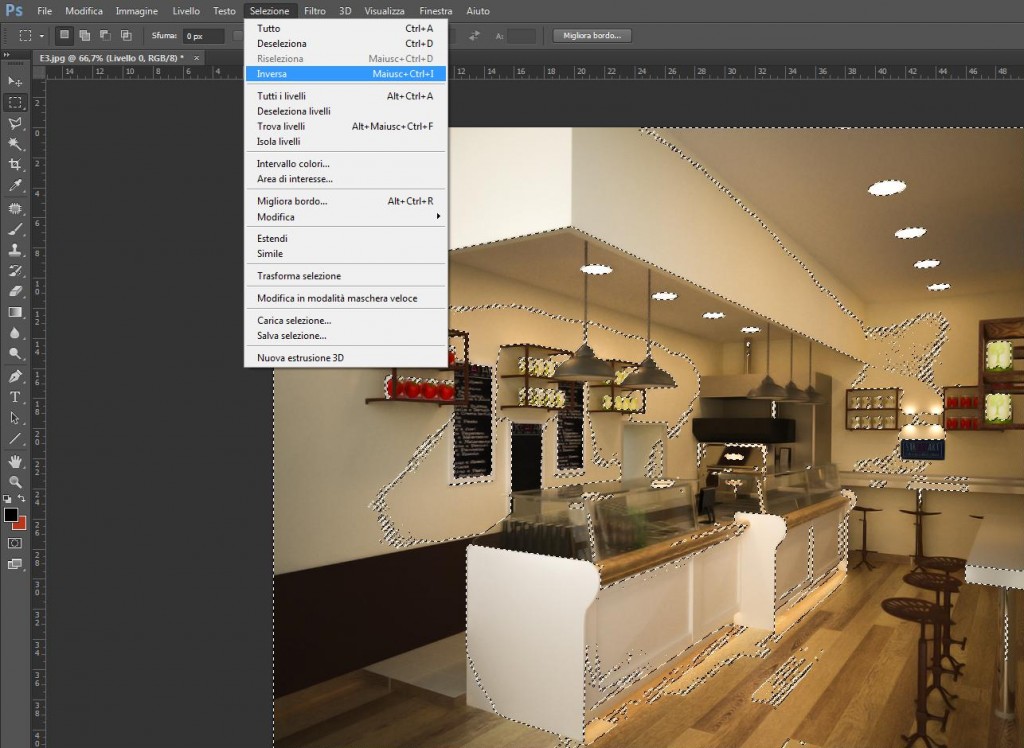This screenshot has width=1024, height=748.
Task: Choose Nuova estrusione 3D
Action: click(346, 358)
